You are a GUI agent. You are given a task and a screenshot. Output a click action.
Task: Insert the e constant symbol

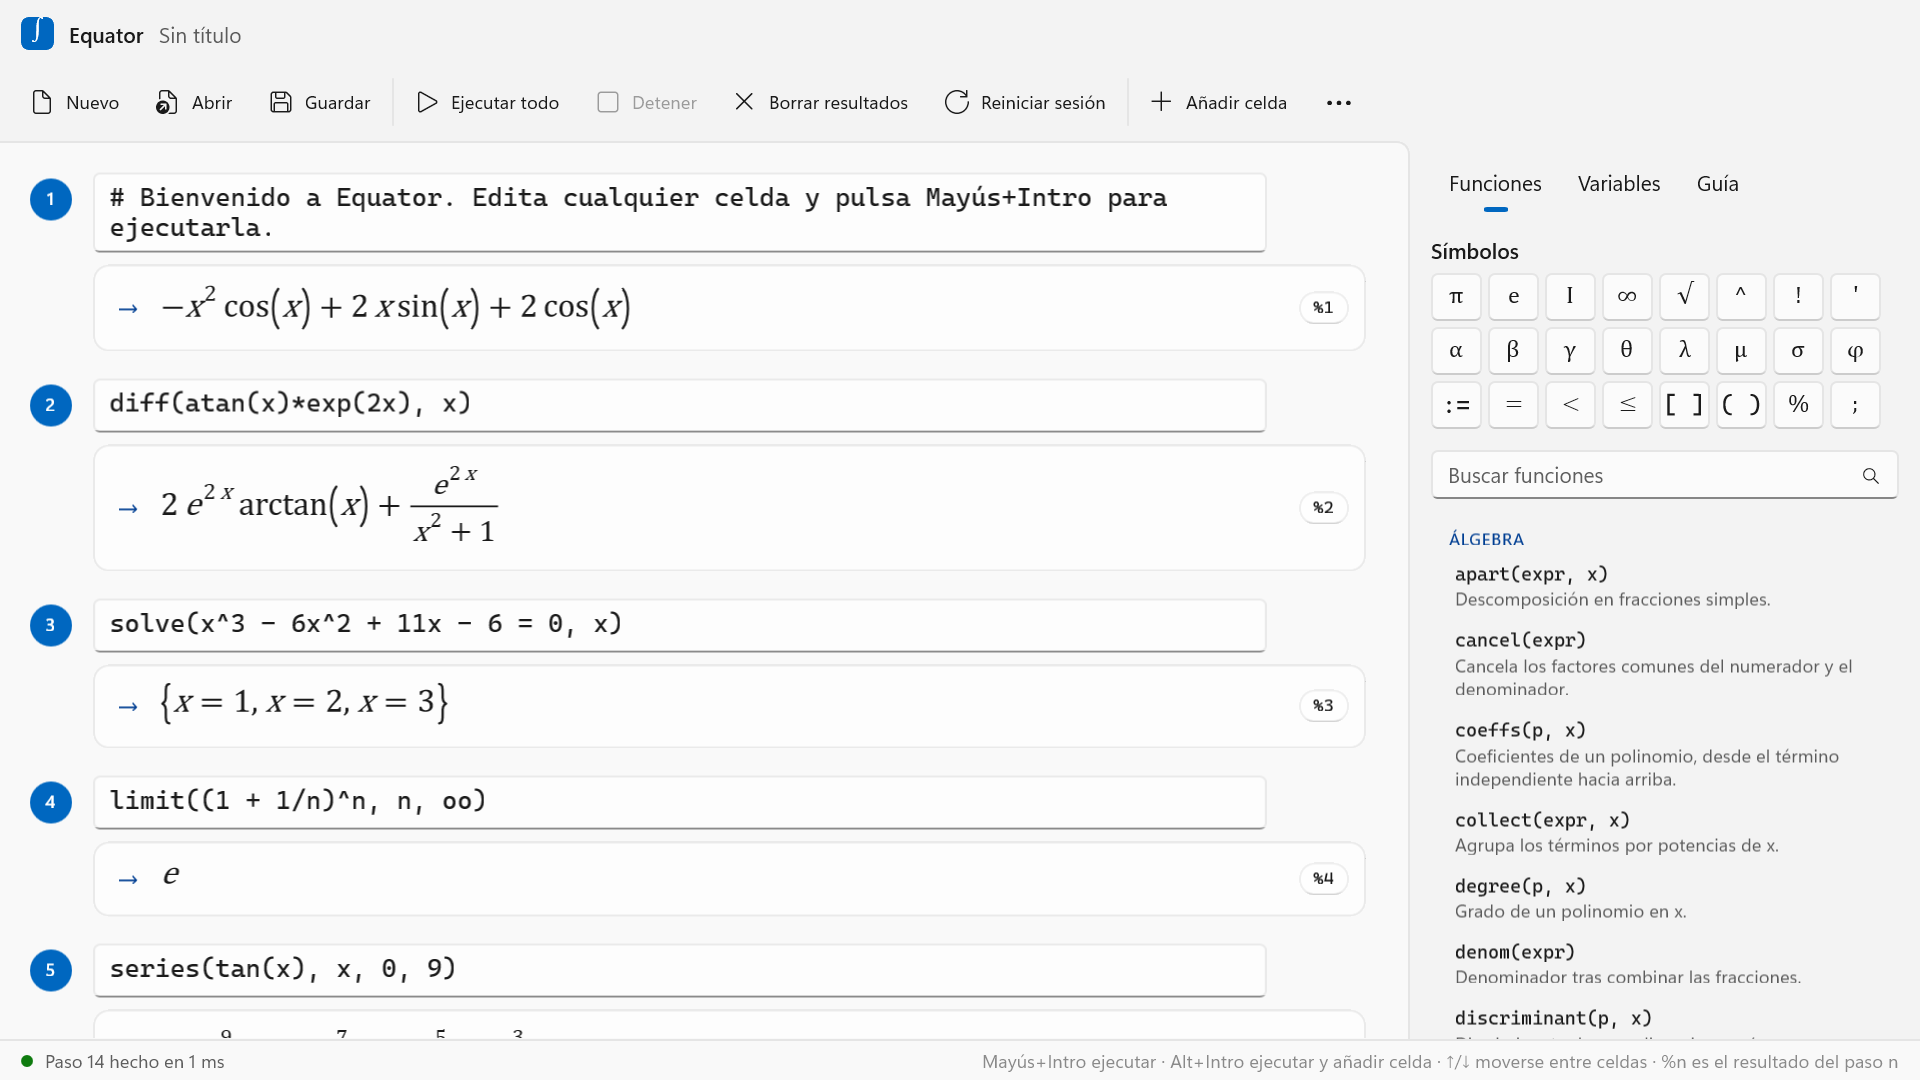point(1513,297)
